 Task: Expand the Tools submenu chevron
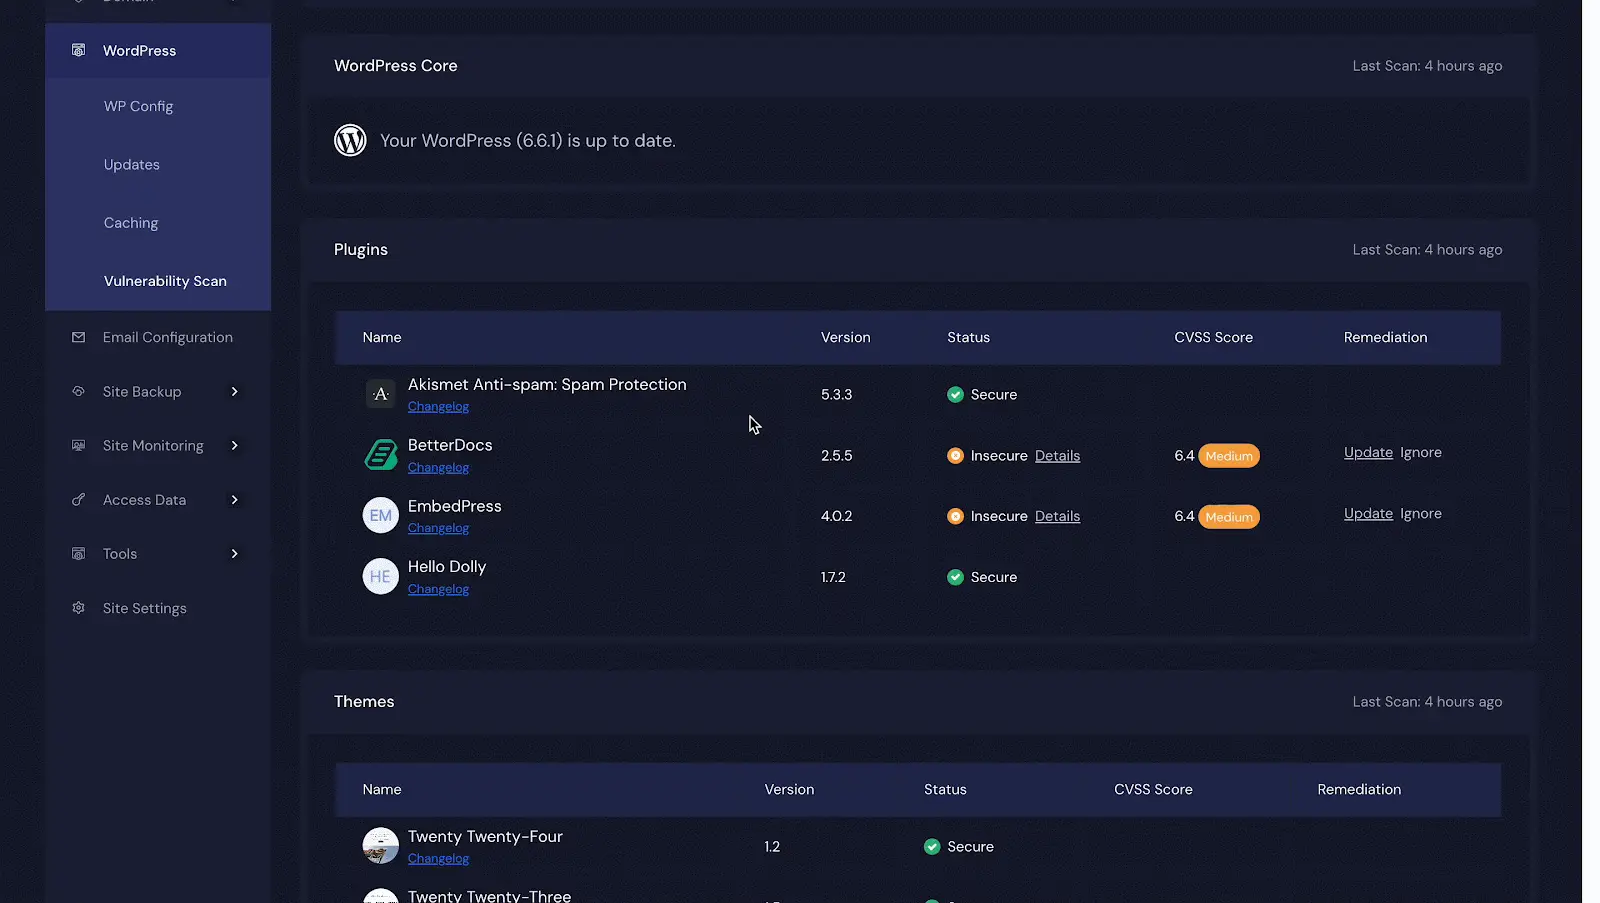(235, 553)
